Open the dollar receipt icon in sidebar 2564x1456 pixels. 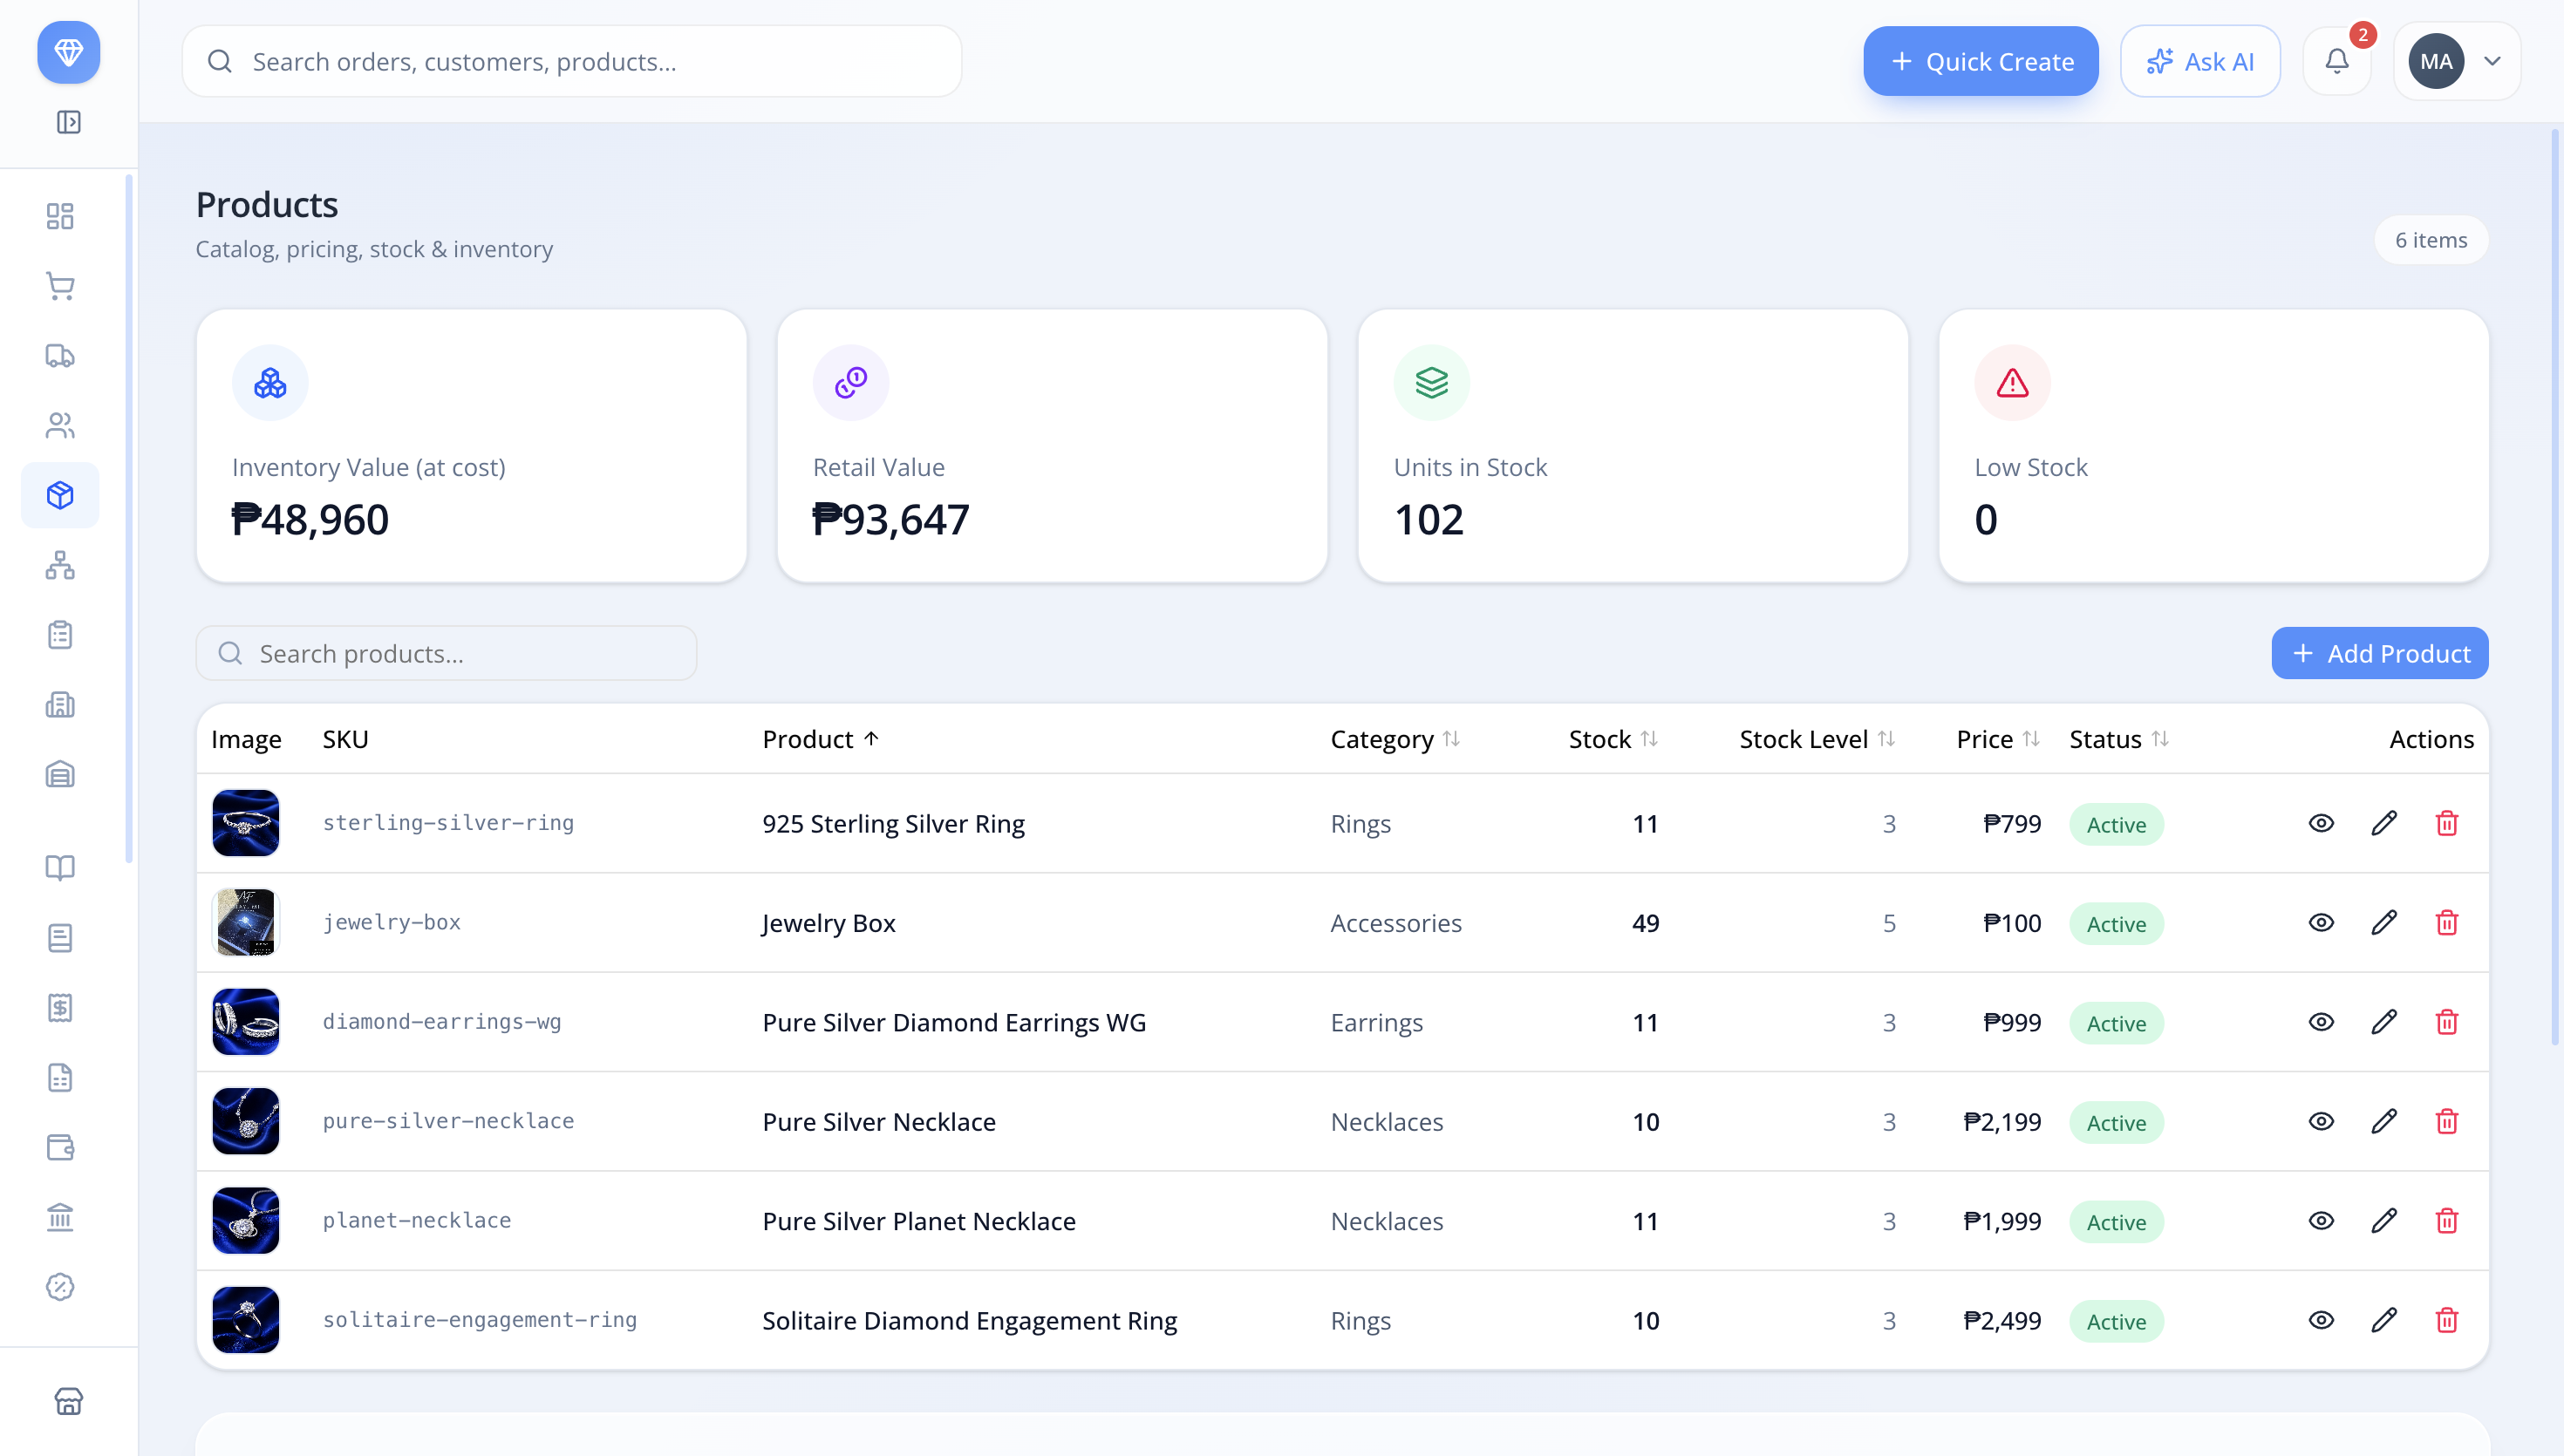pyautogui.click(x=60, y=1007)
